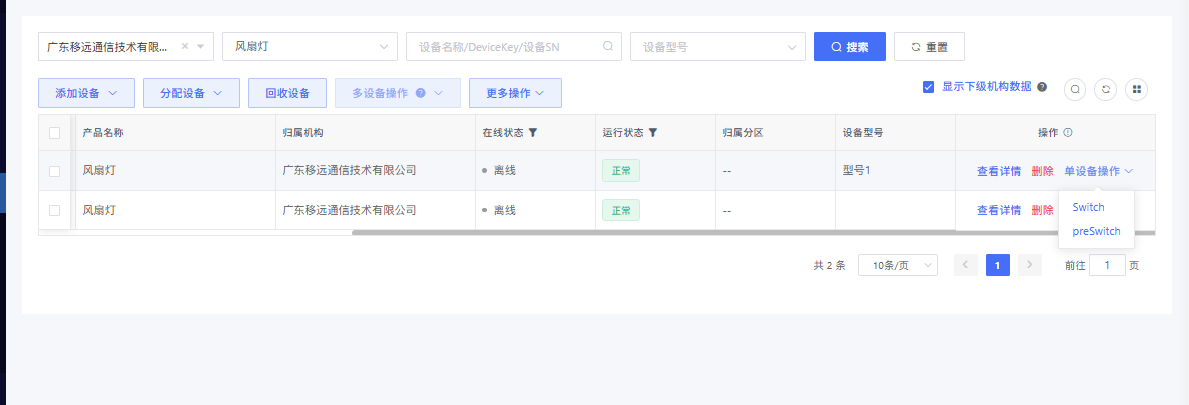The image size is (1189, 405).
Task: Click the help icon next to 显示下级机构数据
Action: [x=1042, y=87]
